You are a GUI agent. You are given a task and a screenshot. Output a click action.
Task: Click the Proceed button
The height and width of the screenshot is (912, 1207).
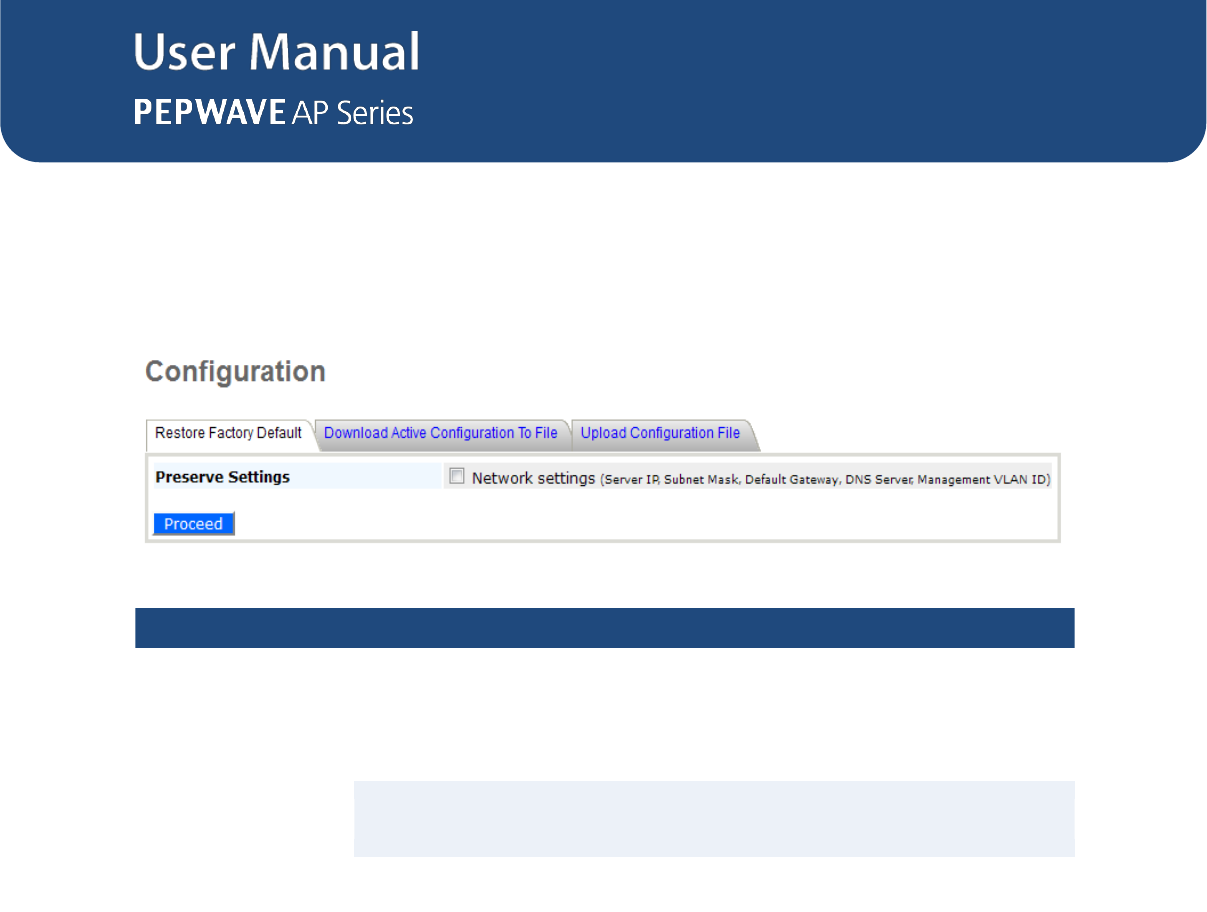pos(194,524)
